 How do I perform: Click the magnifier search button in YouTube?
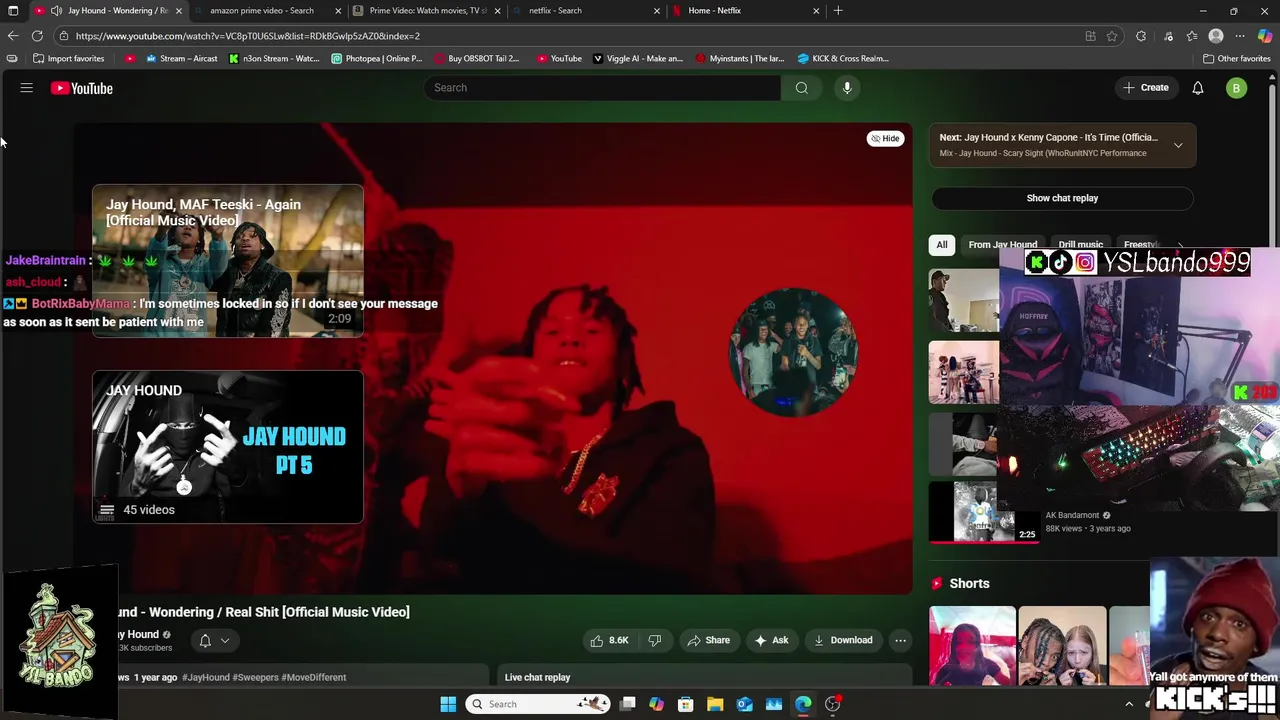[x=801, y=88]
